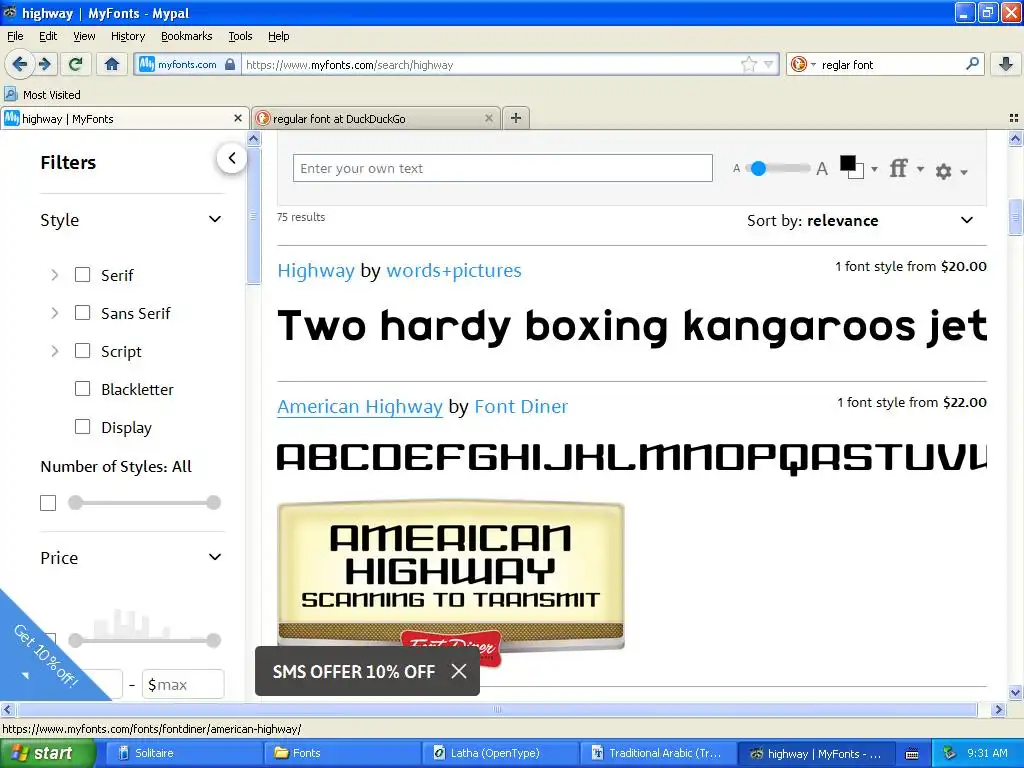Collapse the Price filter section
This screenshot has height=768, width=1024.
[215, 557]
